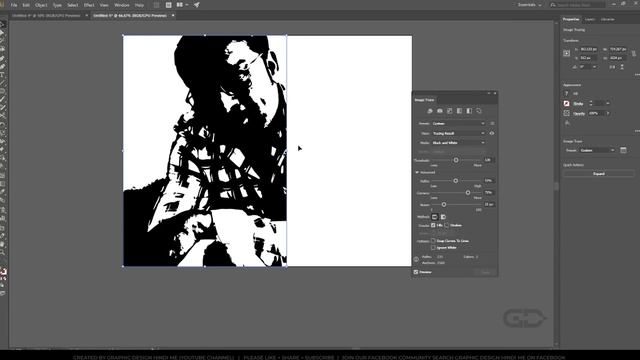
Task: Toggle the Fills checkbox
Action: tap(433, 225)
